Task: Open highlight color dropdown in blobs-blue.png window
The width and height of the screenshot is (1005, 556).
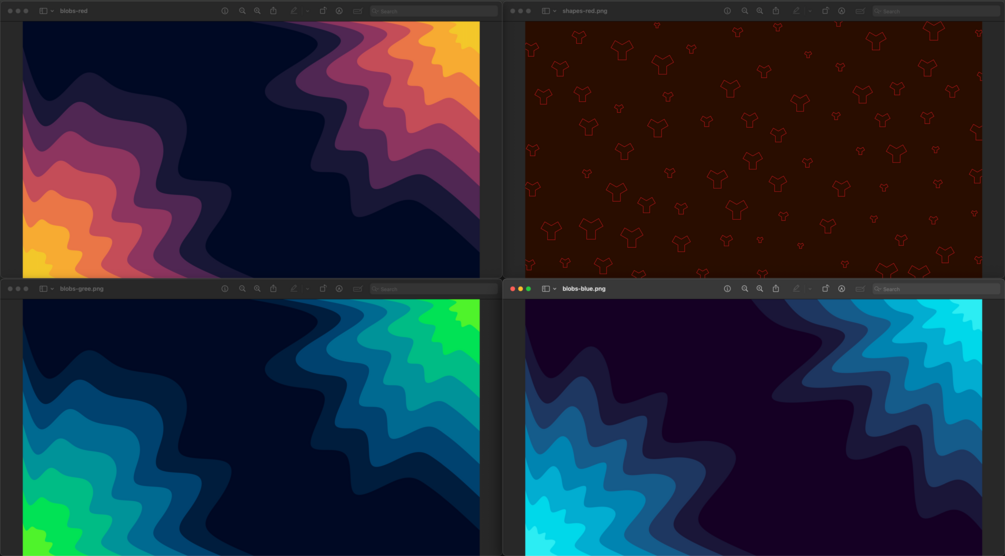Action: point(810,289)
